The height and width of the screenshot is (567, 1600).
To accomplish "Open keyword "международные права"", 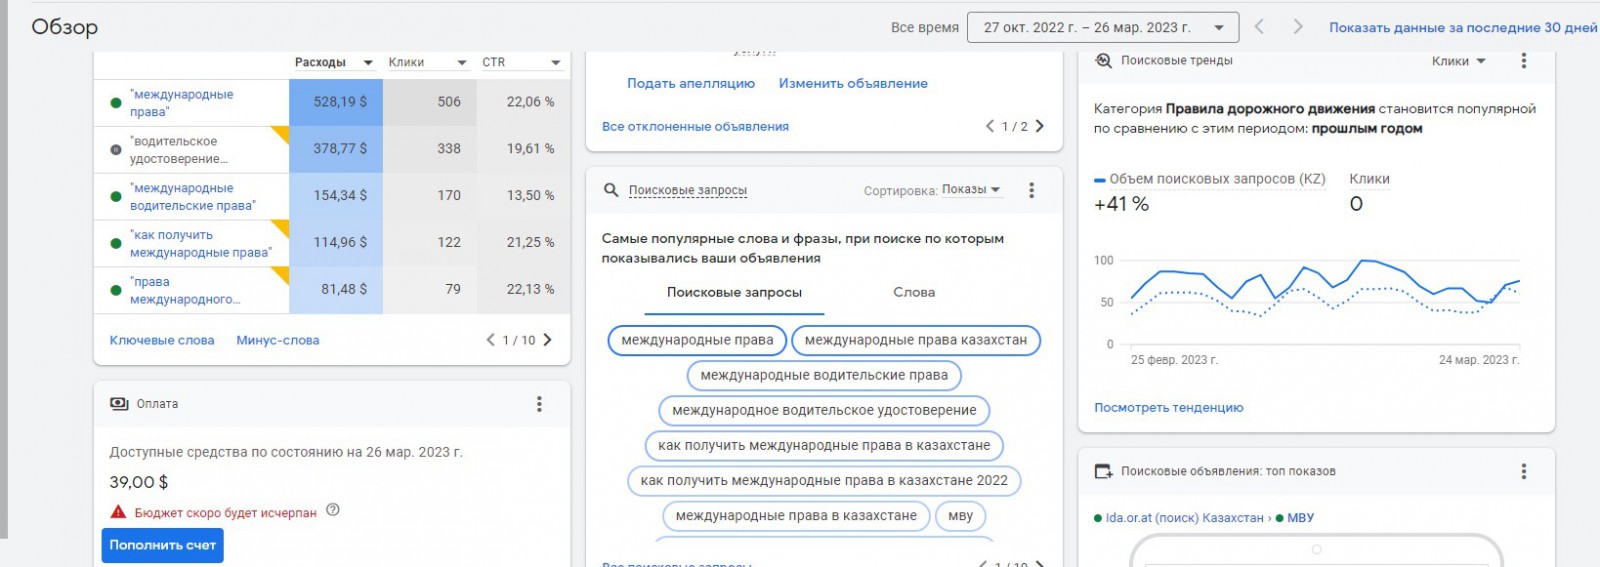I will pos(181,103).
